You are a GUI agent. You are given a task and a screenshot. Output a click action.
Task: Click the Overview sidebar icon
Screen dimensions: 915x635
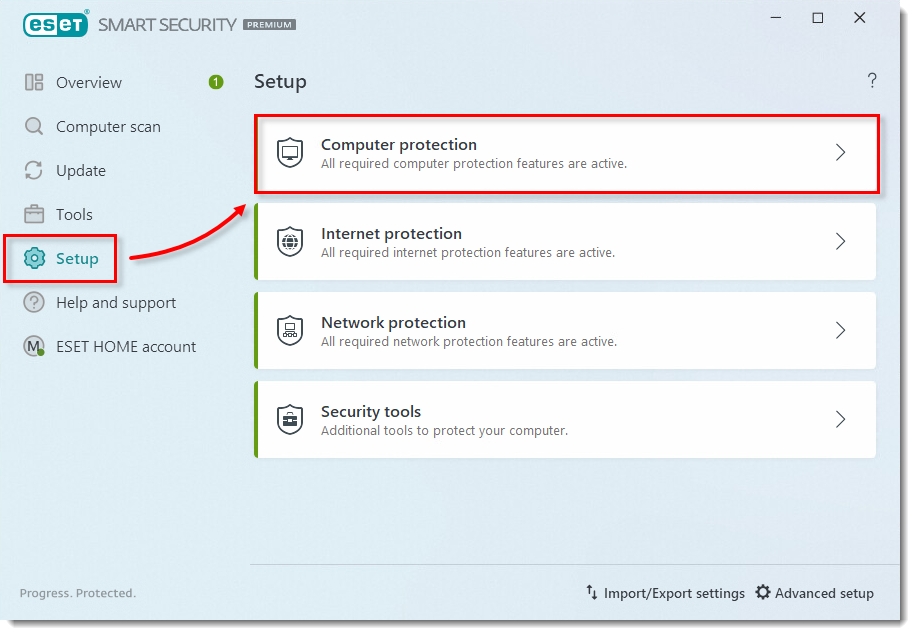point(34,83)
